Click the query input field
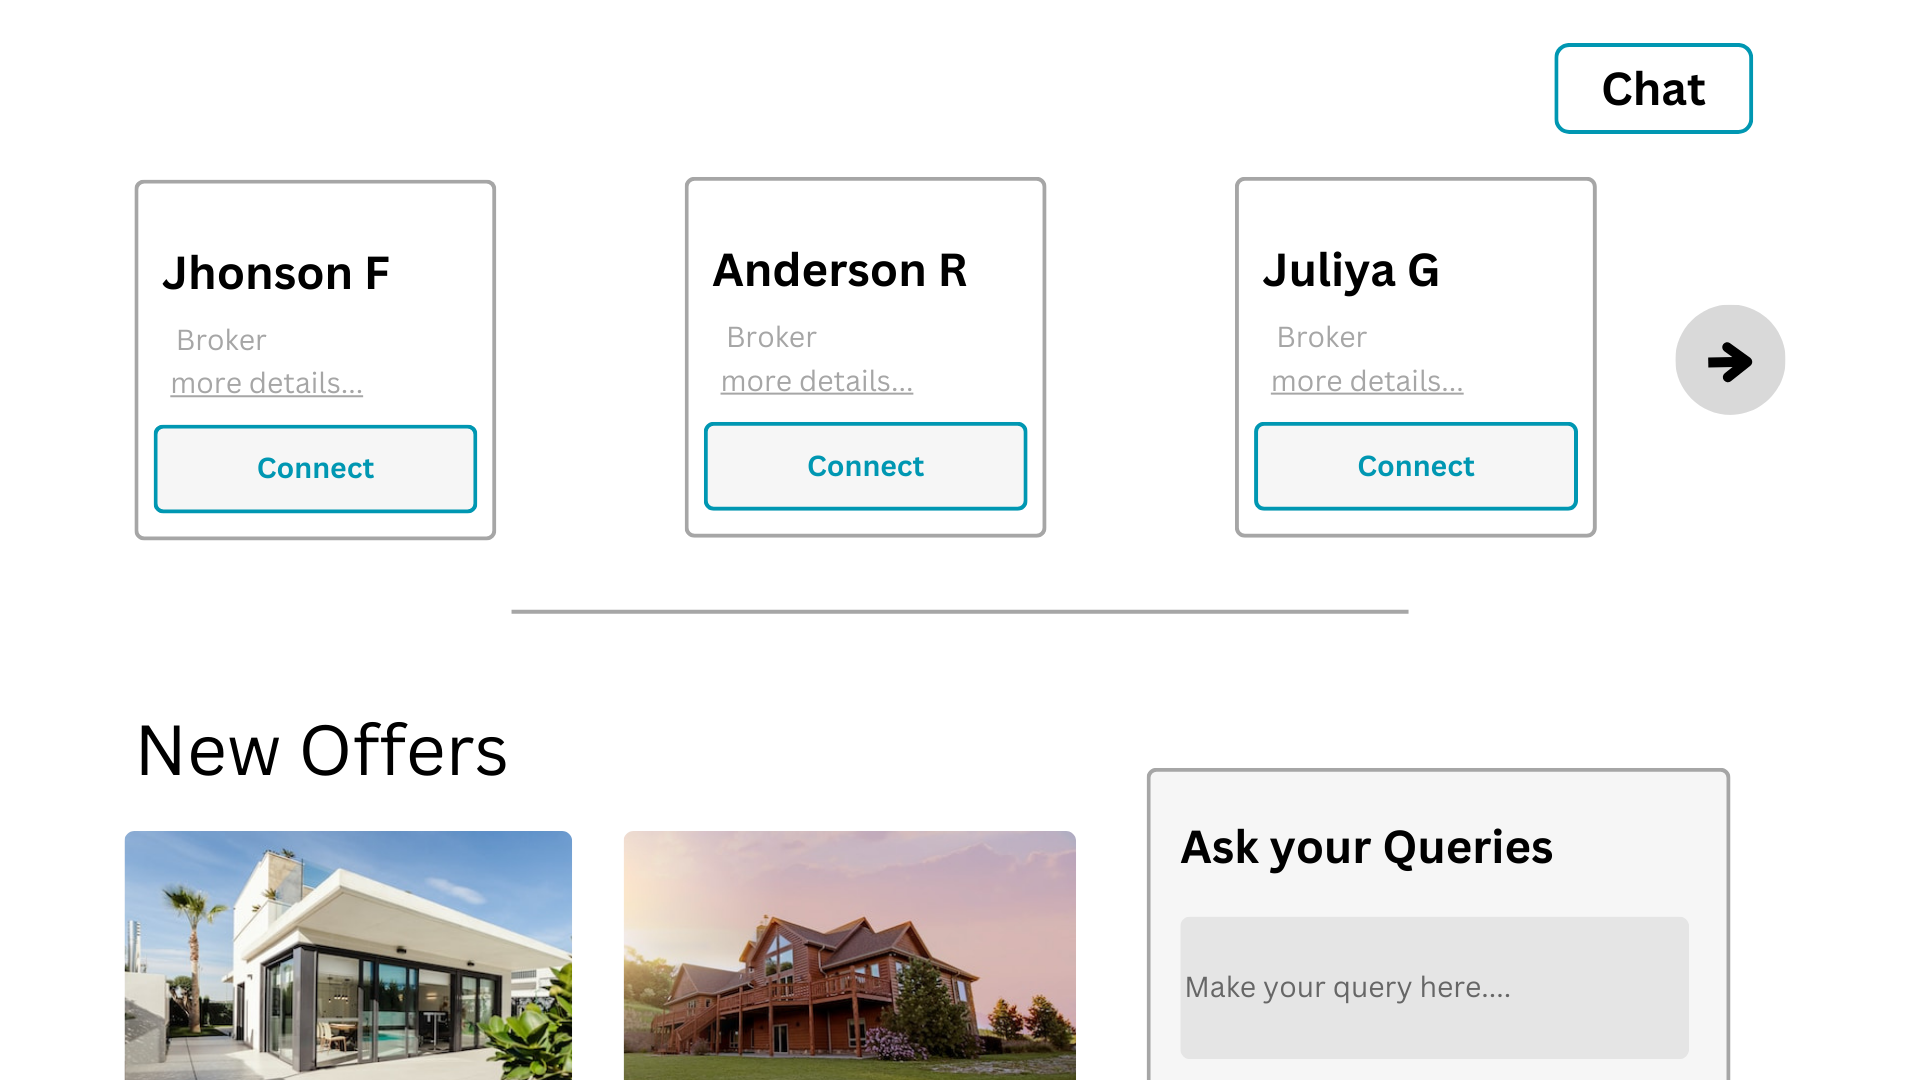Image resolution: width=1920 pixels, height=1080 pixels. point(1433,987)
